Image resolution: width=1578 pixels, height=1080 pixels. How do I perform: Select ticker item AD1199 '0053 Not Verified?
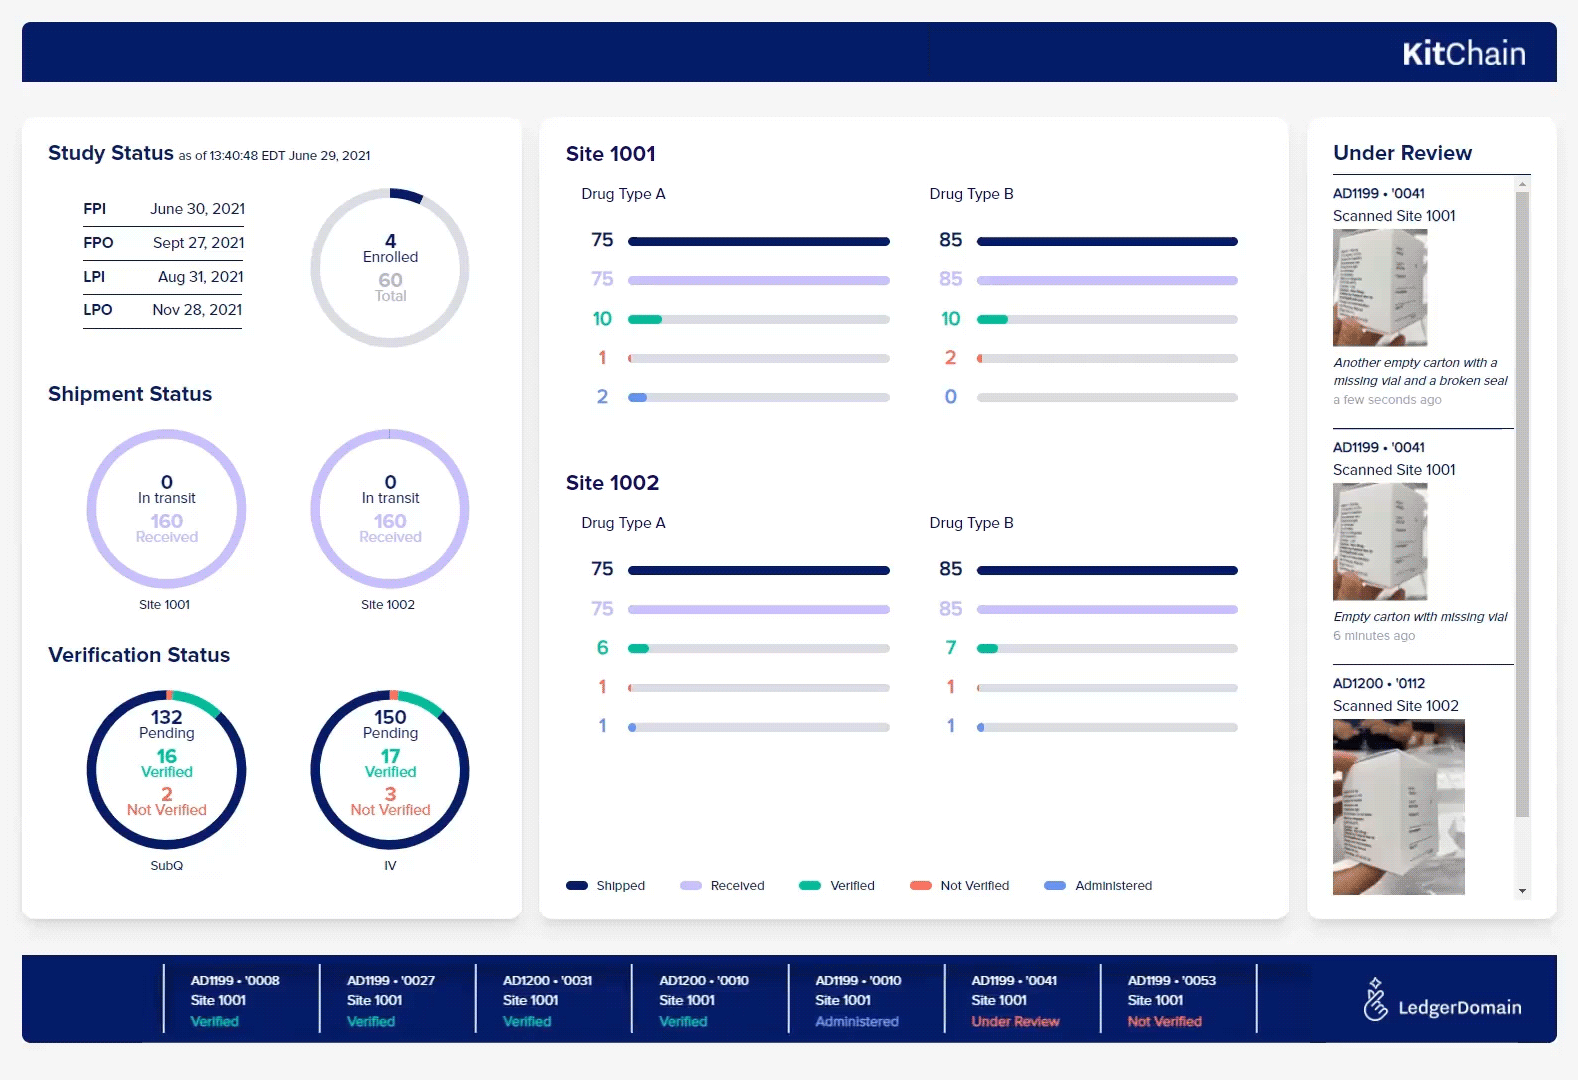pos(1171,1000)
